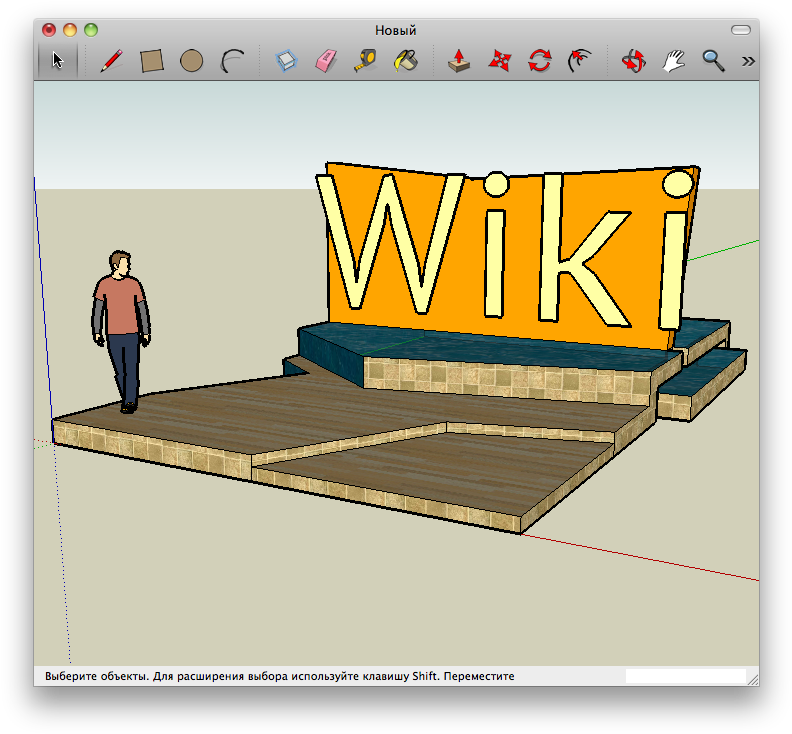Choose the Move tool with red arrows
This screenshot has width=792, height=734.
(500, 61)
